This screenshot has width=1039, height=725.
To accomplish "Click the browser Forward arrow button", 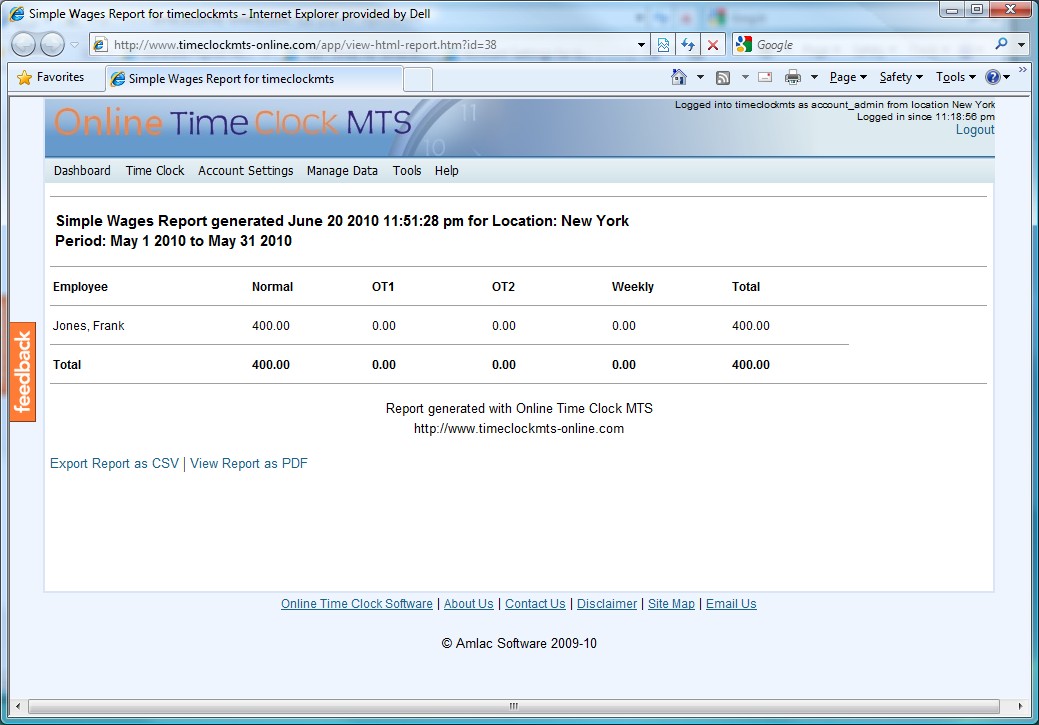I will point(52,45).
